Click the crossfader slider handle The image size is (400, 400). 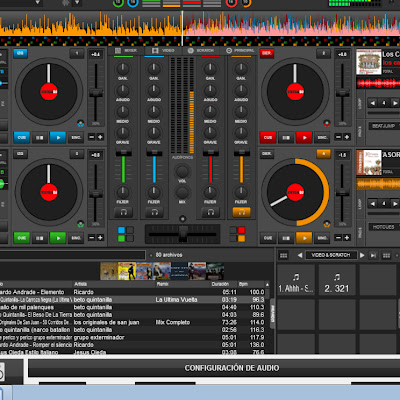tap(183, 234)
